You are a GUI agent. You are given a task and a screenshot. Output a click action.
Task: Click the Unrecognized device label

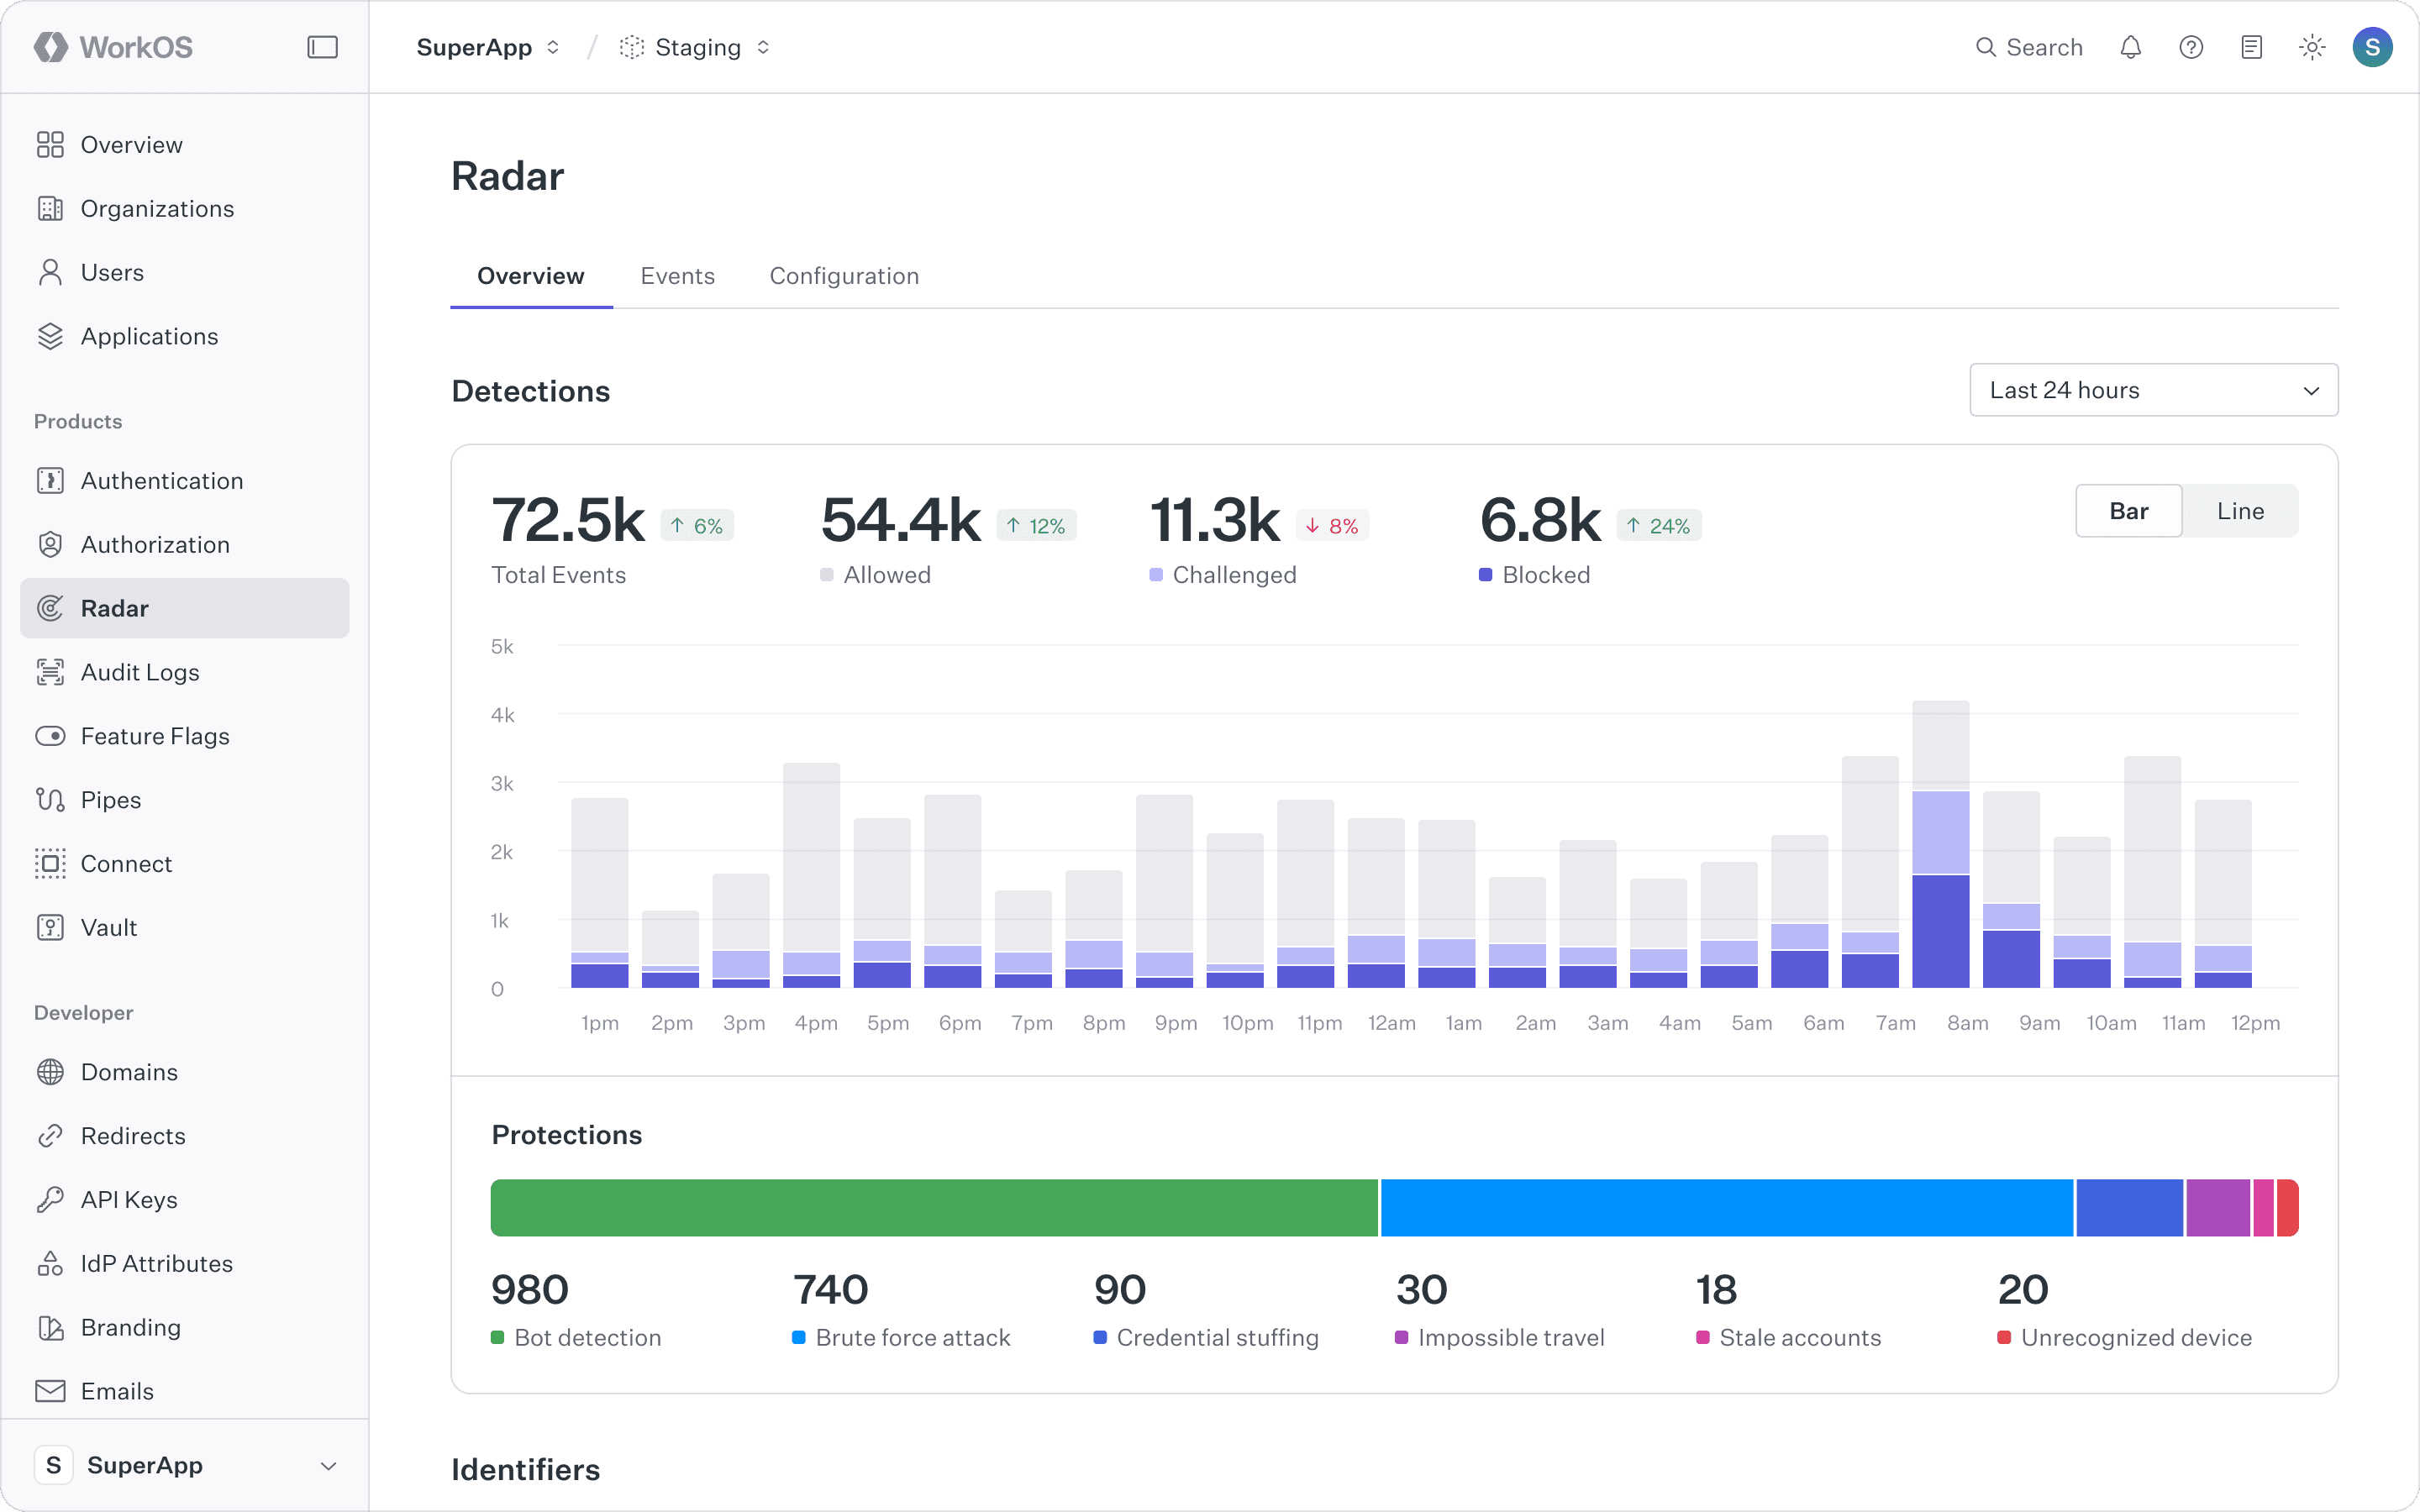point(2136,1338)
